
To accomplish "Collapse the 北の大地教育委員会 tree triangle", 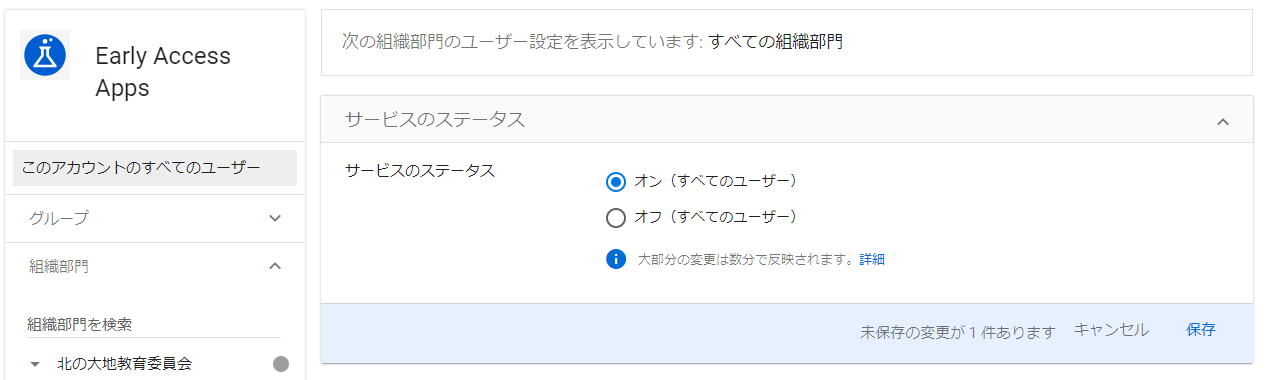I will pyautogui.click(x=36, y=364).
